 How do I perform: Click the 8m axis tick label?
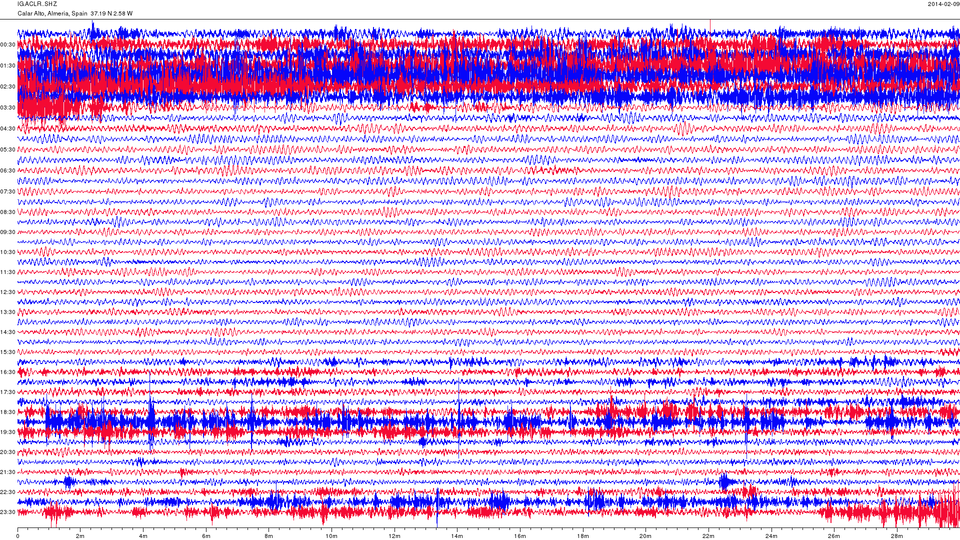269,536
